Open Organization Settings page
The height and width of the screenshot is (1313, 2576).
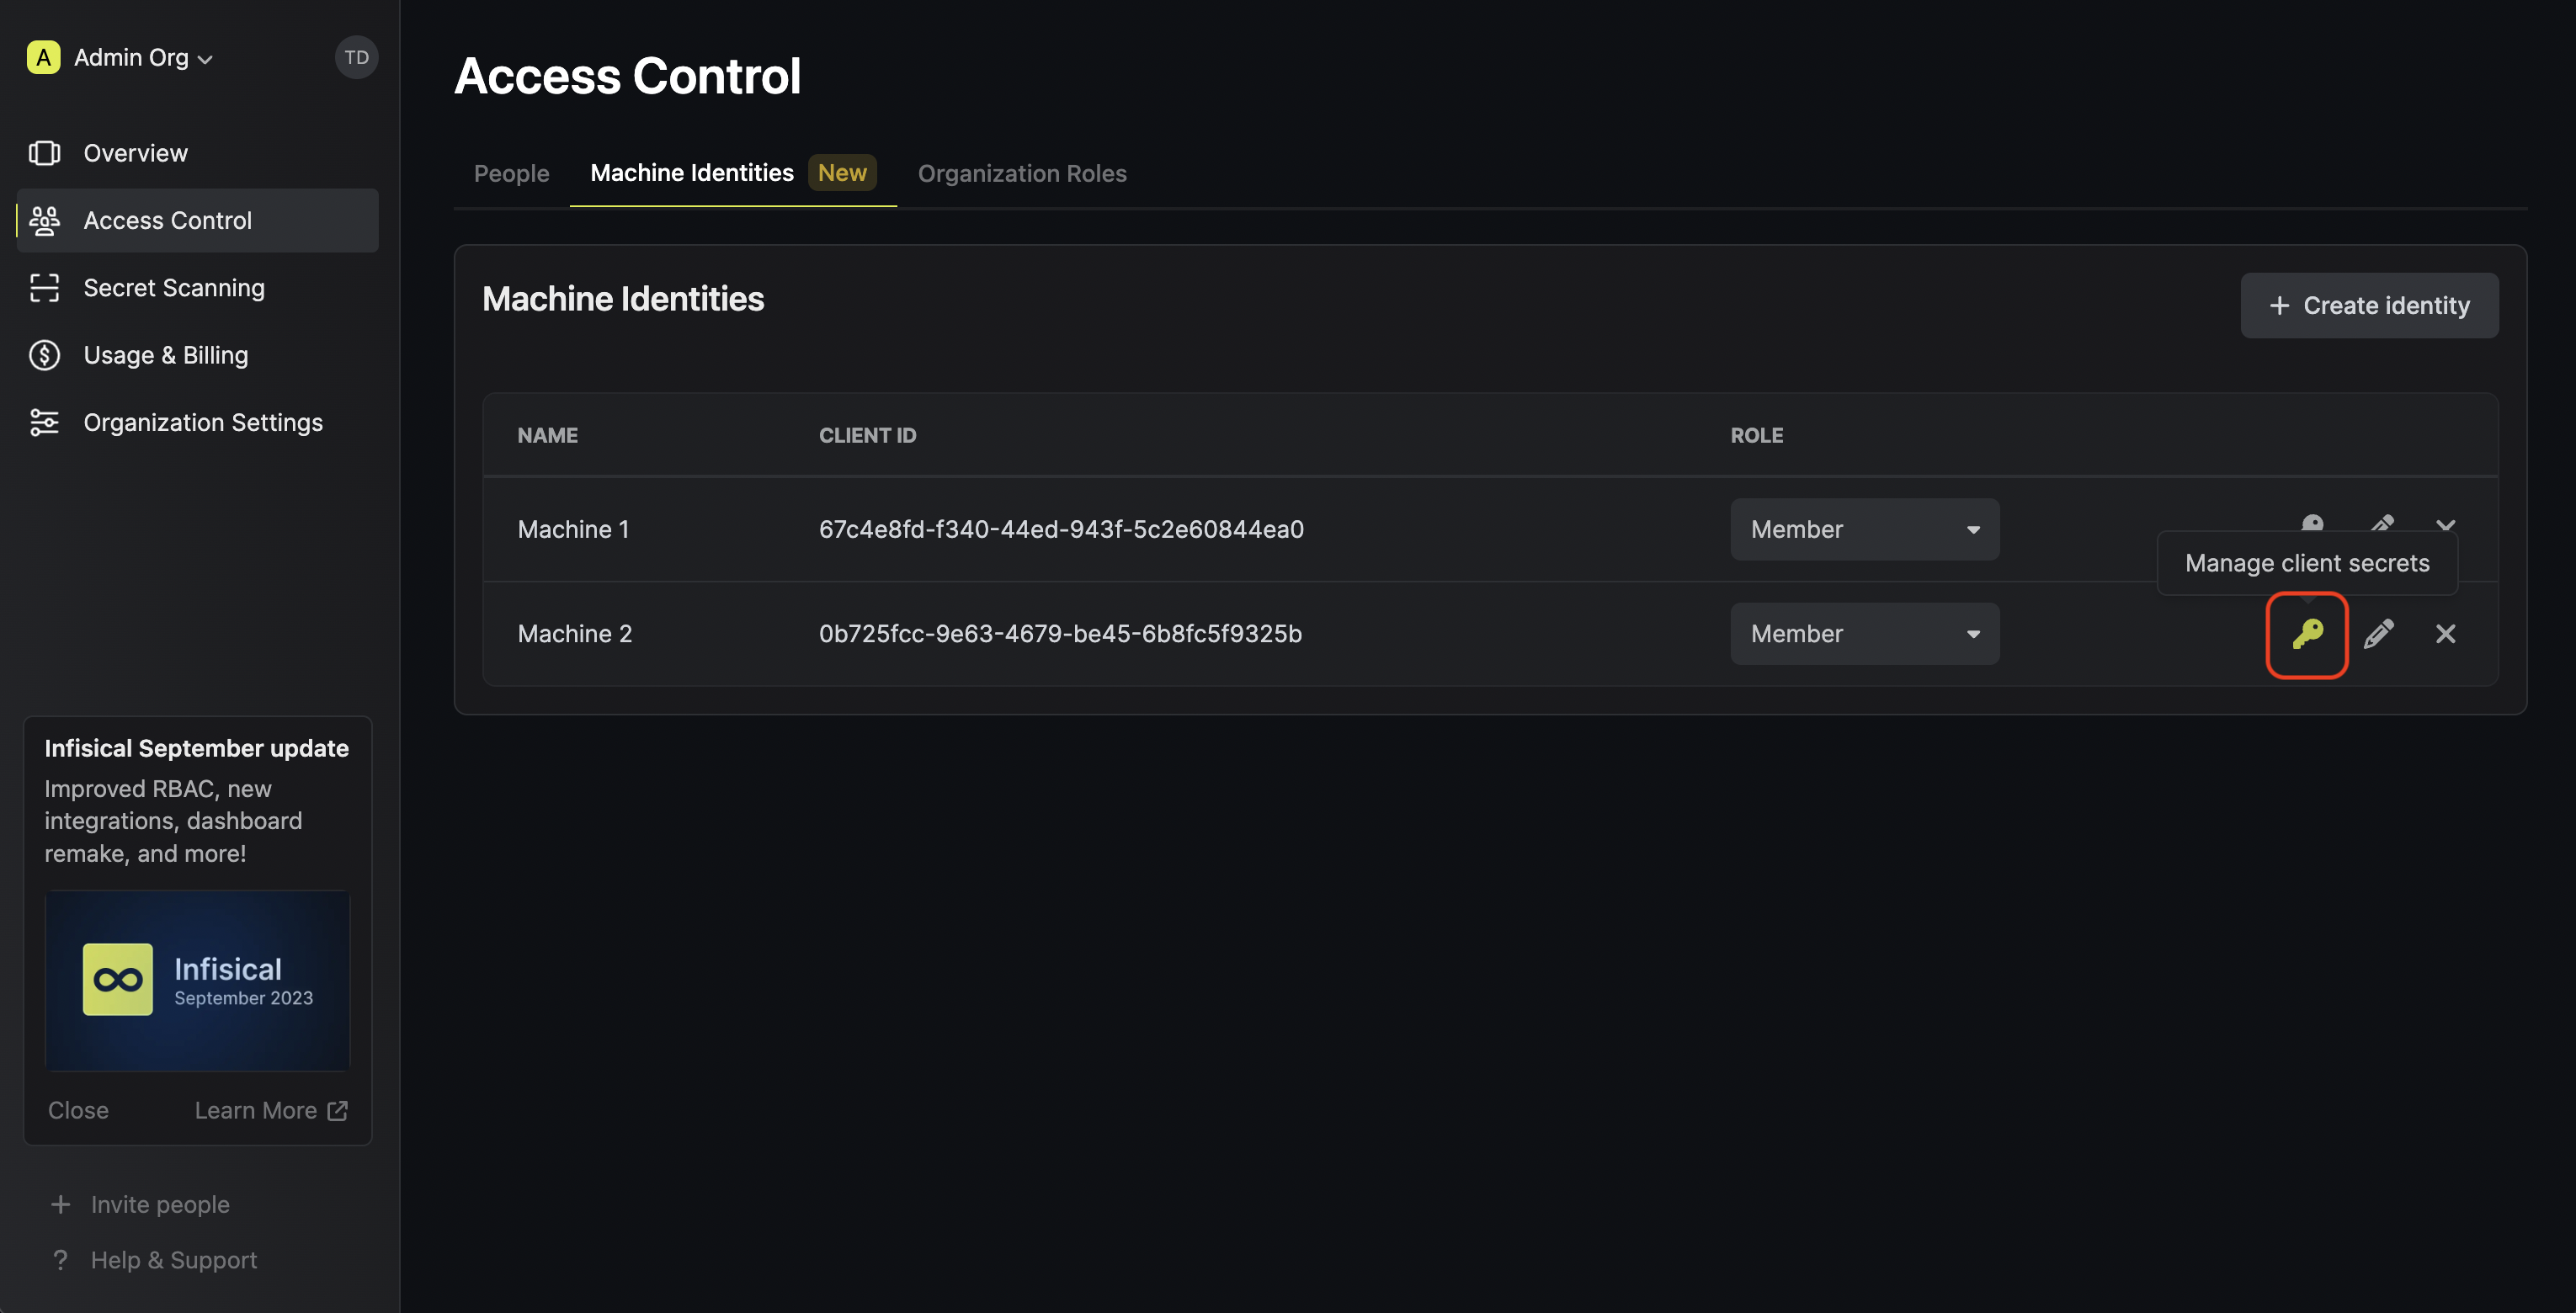[197, 422]
